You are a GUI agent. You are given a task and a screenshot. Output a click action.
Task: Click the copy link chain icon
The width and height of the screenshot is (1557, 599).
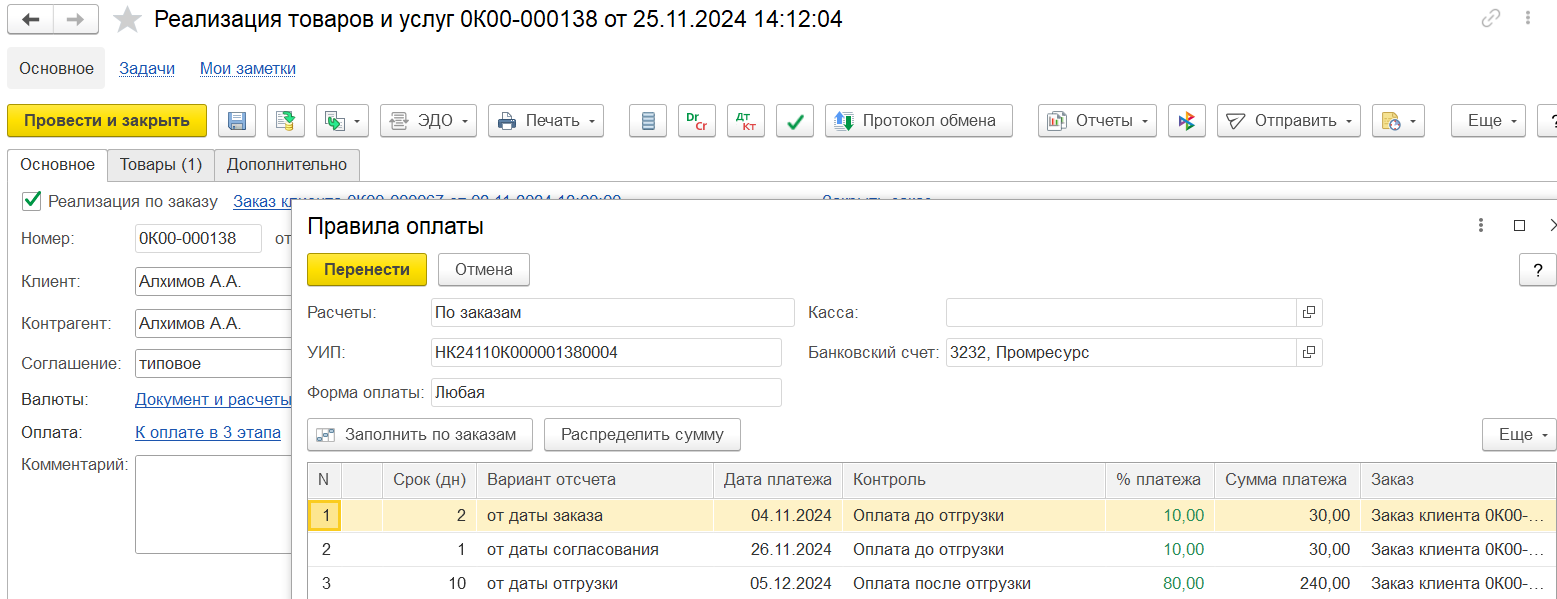click(1492, 19)
